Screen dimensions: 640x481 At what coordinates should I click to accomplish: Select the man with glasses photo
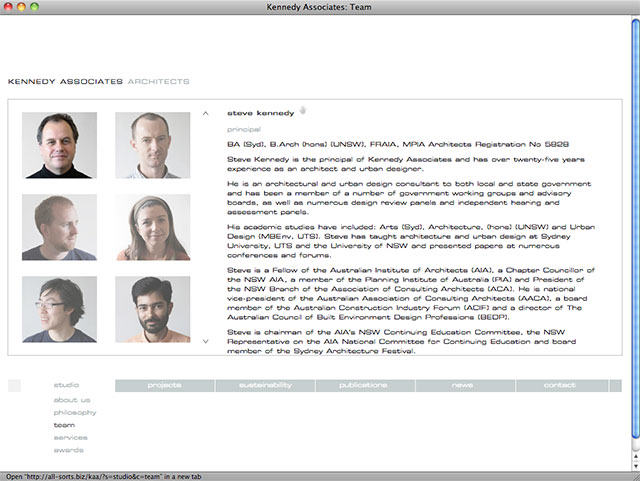(x=60, y=310)
